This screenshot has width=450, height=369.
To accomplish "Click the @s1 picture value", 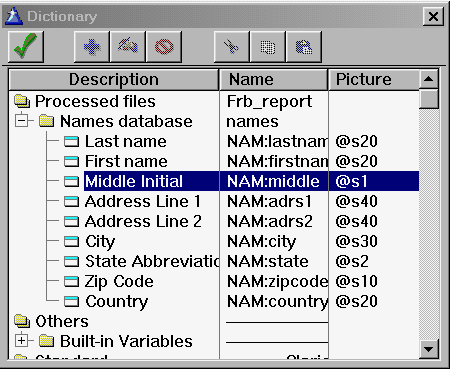I will [352, 181].
